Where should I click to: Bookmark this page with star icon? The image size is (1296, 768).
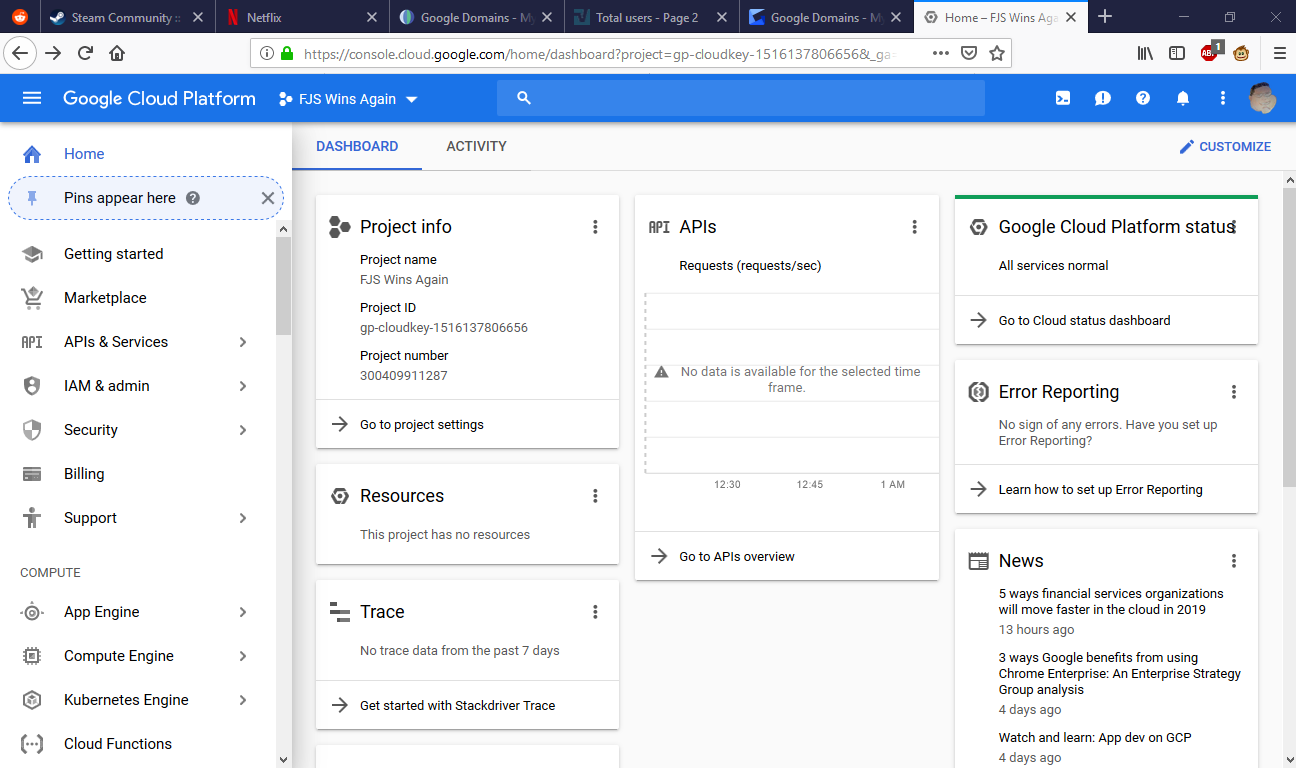997,54
